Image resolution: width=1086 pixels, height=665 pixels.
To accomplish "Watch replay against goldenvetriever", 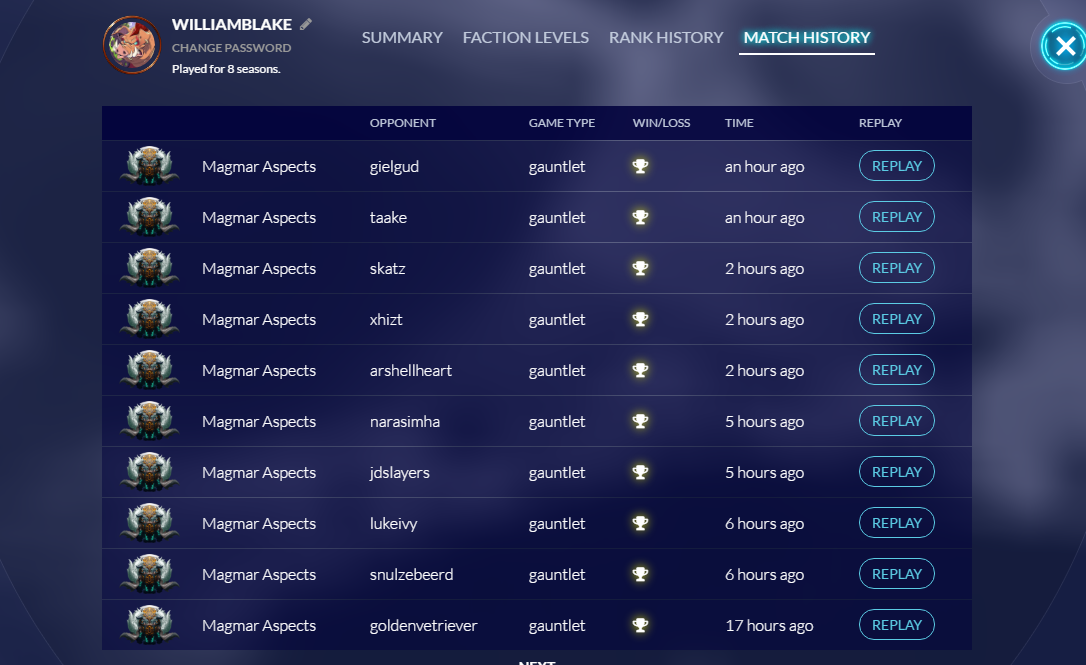I will [x=897, y=626].
